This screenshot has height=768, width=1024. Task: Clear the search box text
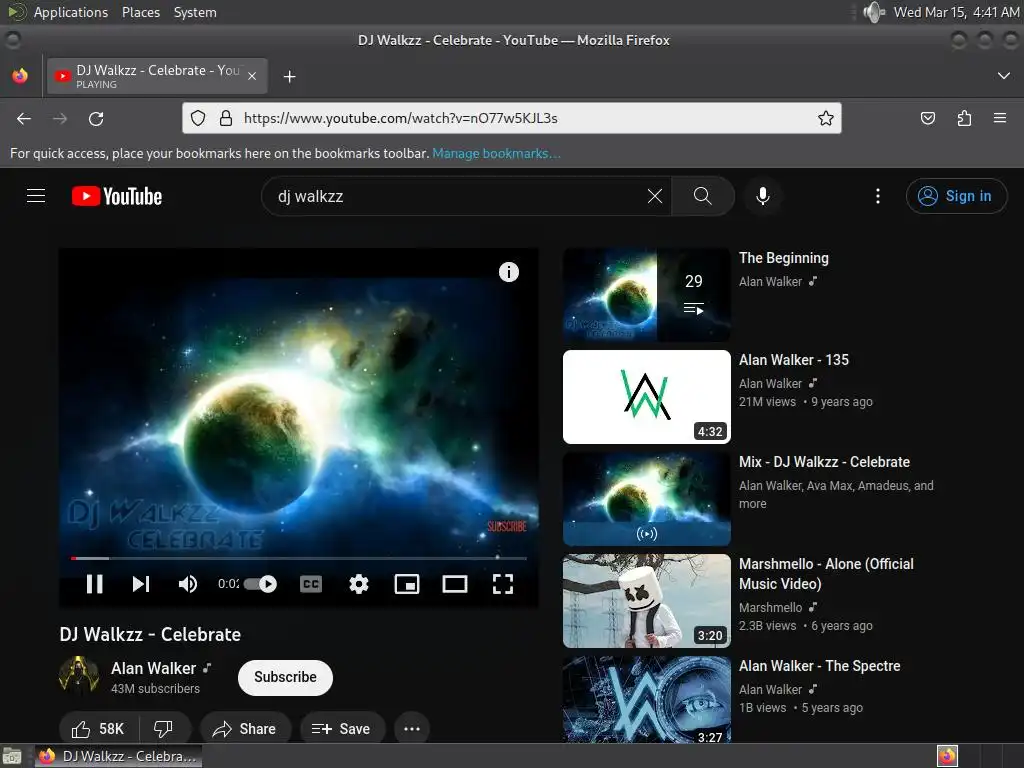[x=655, y=196]
